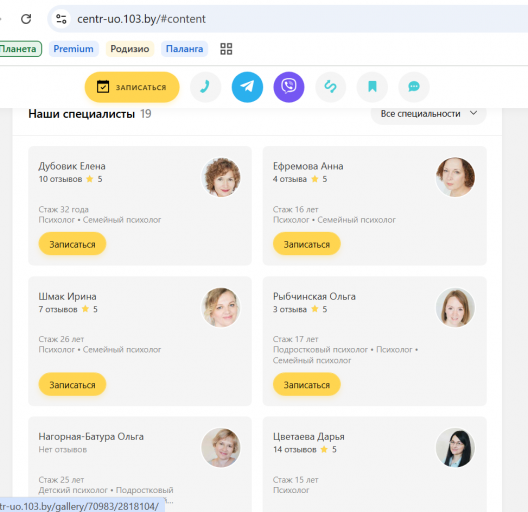The height and width of the screenshot is (512, 528).
Task: Click the phone call icon
Action: tap(205, 87)
